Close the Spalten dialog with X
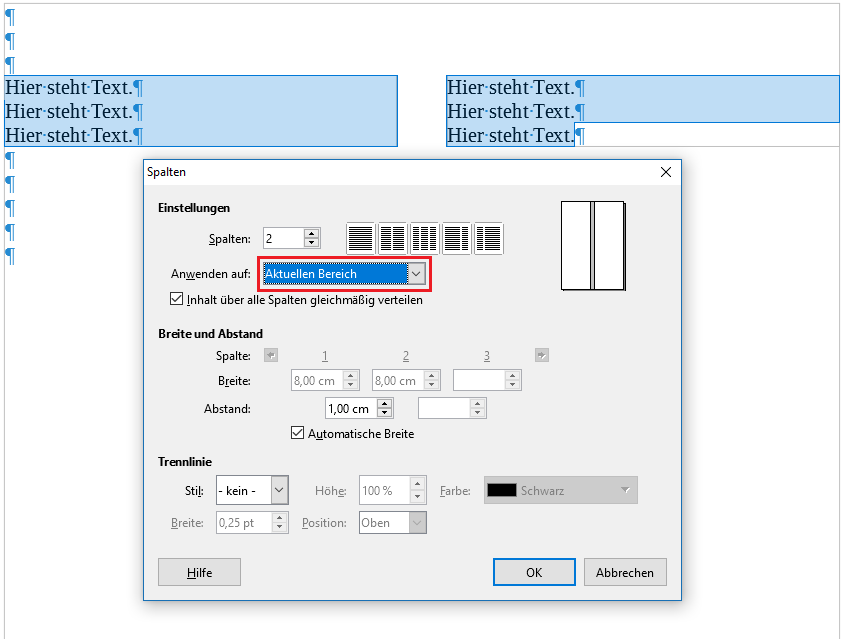 [666, 172]
